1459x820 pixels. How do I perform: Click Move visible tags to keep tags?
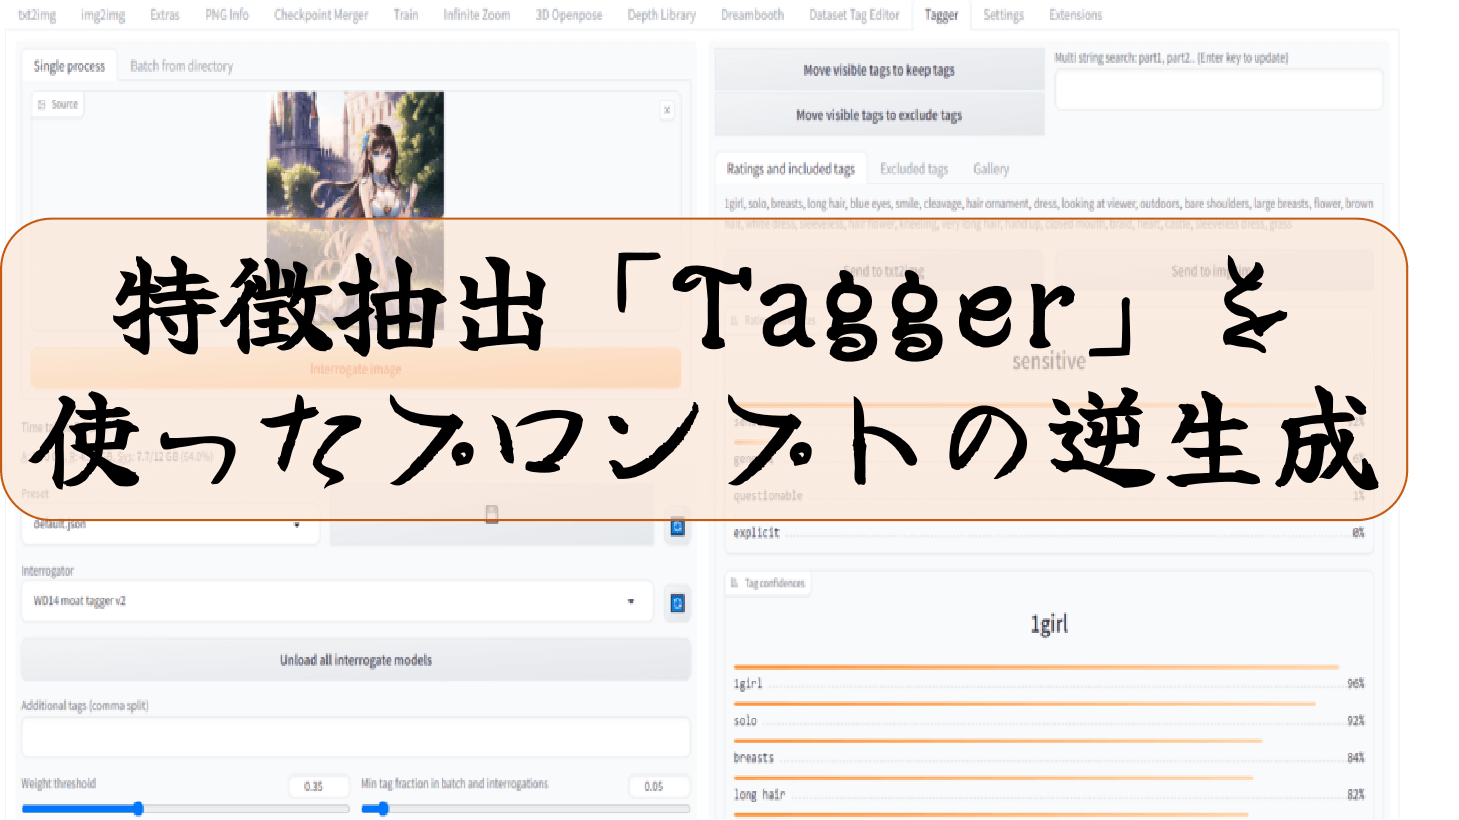(x=879, y=70)
